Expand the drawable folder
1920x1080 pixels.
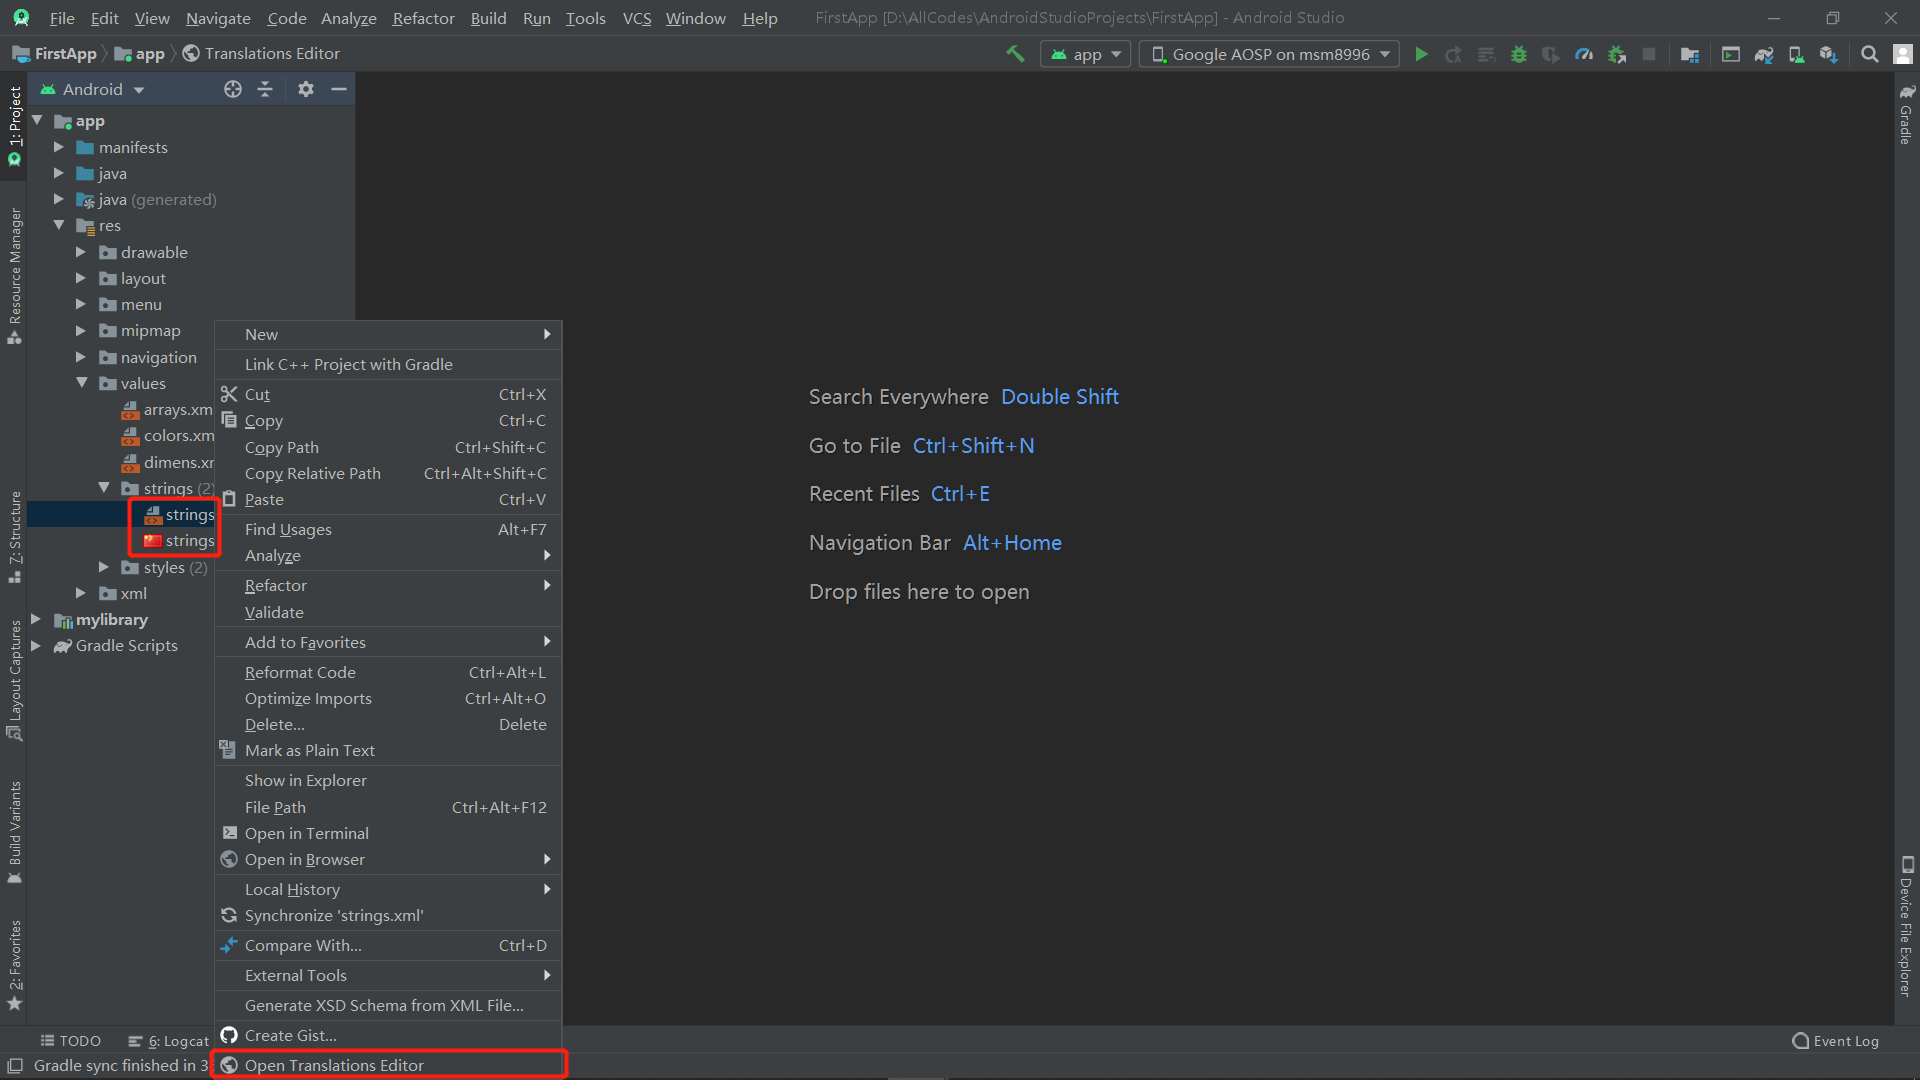pos(81,252)
